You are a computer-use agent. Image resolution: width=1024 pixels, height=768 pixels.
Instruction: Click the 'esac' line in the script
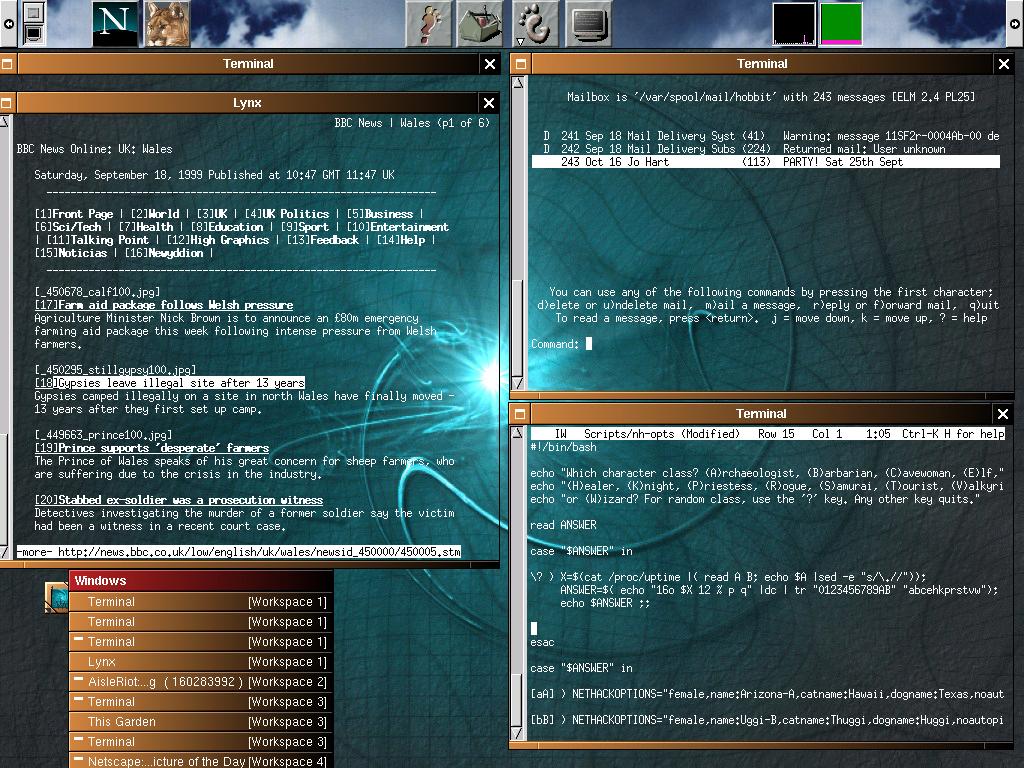point(542,643)
